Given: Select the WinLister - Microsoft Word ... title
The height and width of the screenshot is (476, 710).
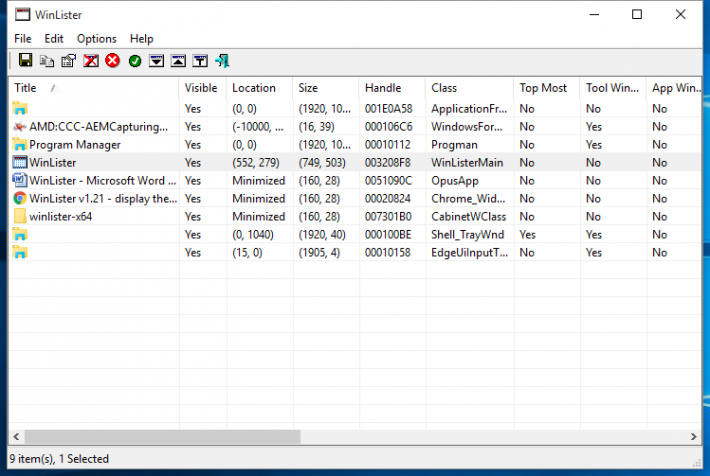Looking at the screenshot, I should [103, 180].
